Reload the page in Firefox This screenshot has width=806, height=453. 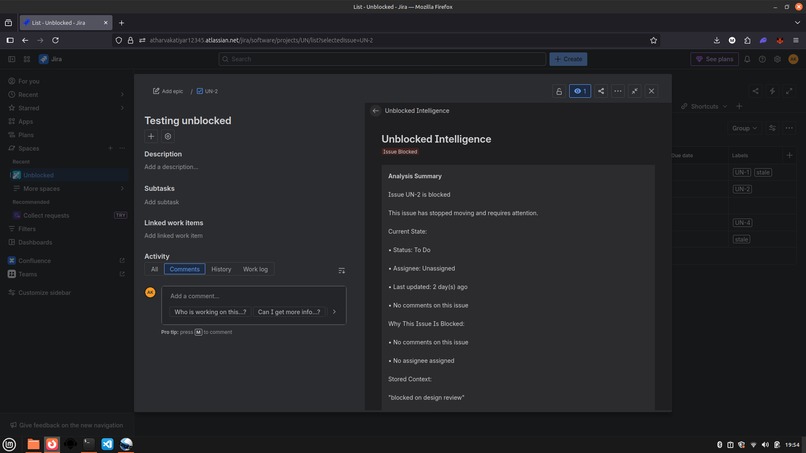pyautogui.click(x=56, y=40)
